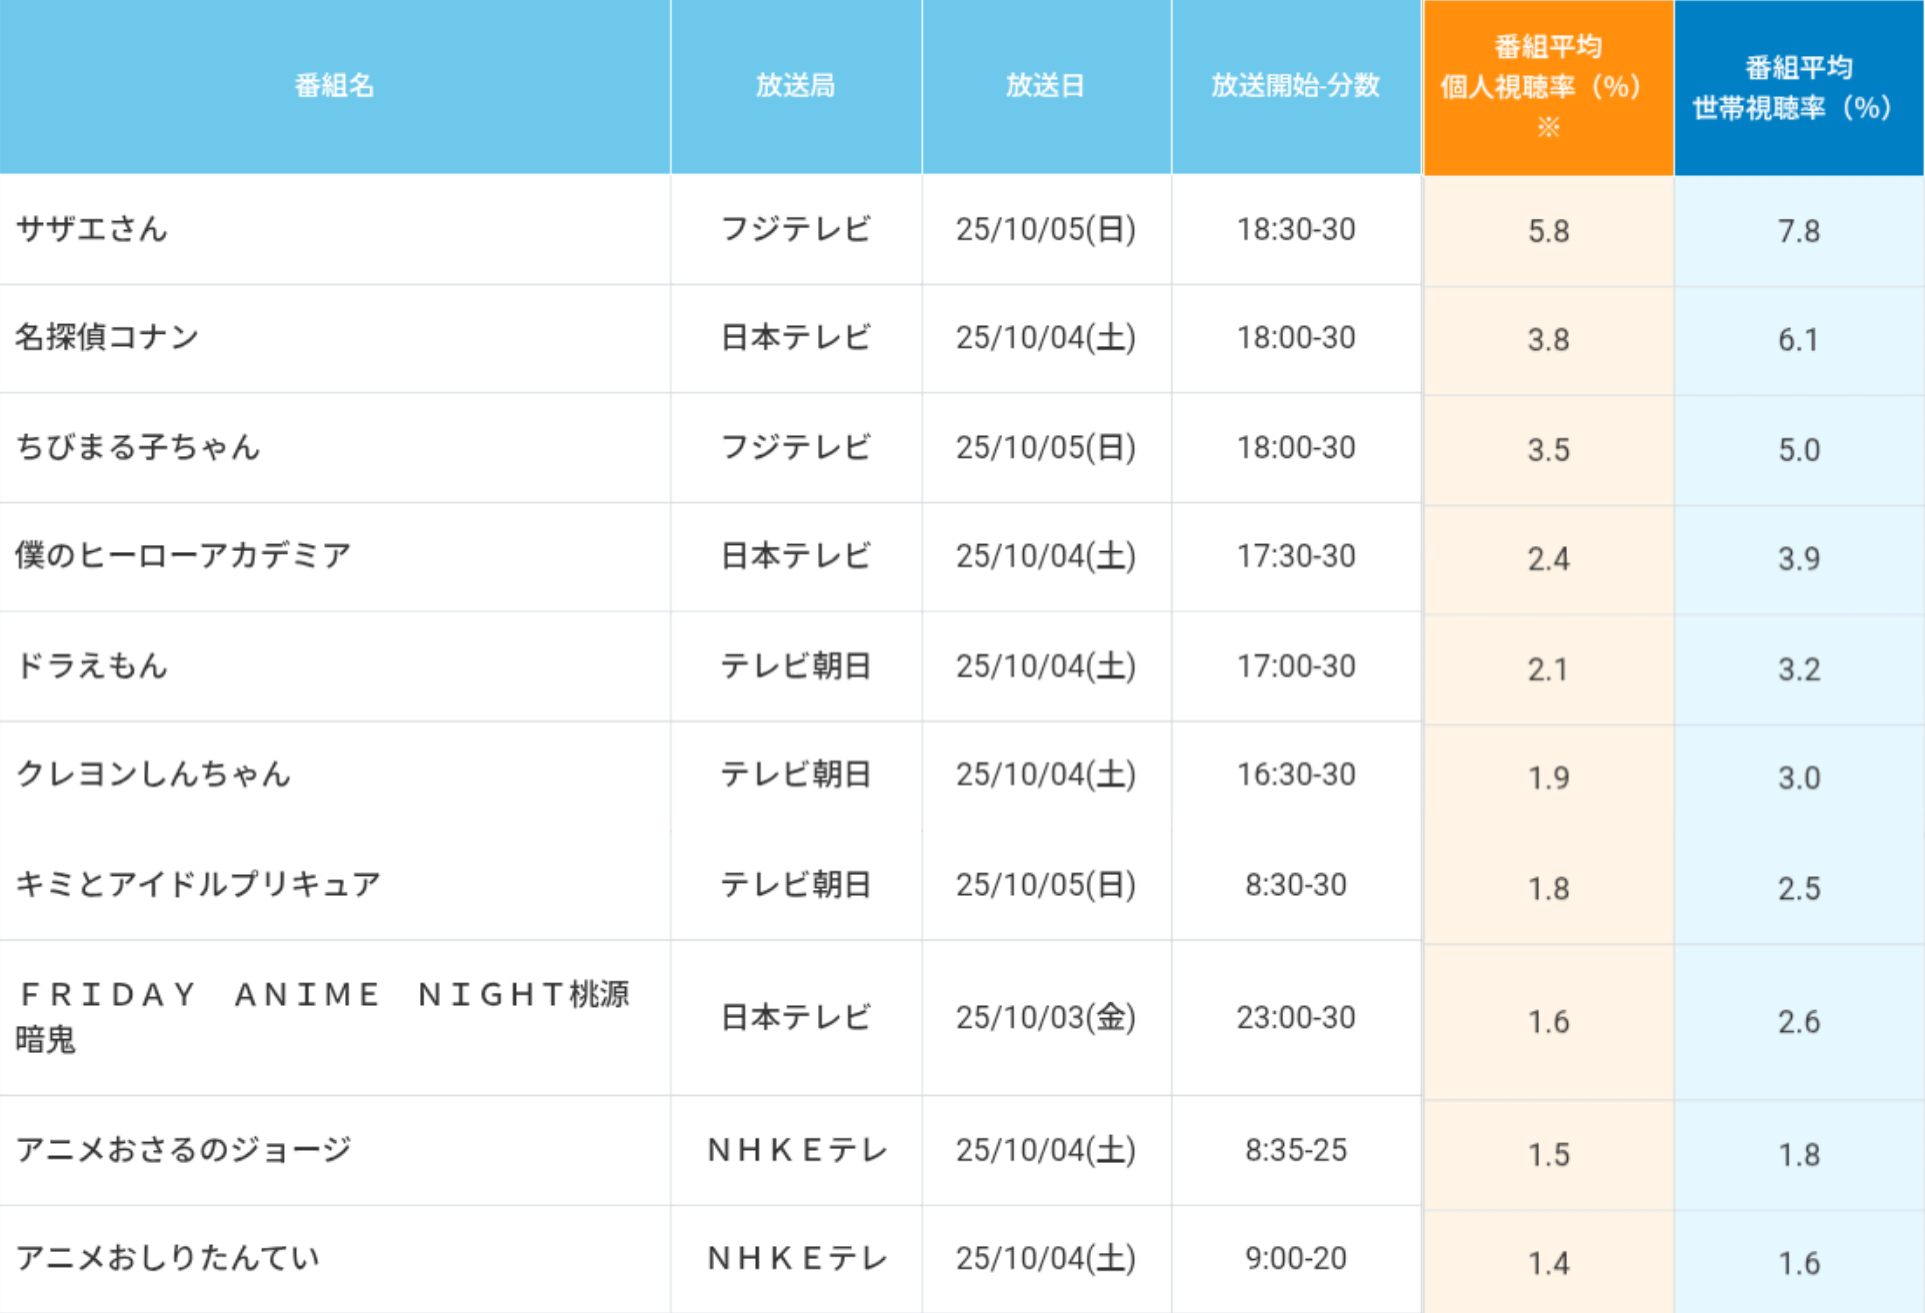Click the 25/10/03(金) broadcast date cell
This screenshot has width=1925, height=1313.
pos(1045,1018)
